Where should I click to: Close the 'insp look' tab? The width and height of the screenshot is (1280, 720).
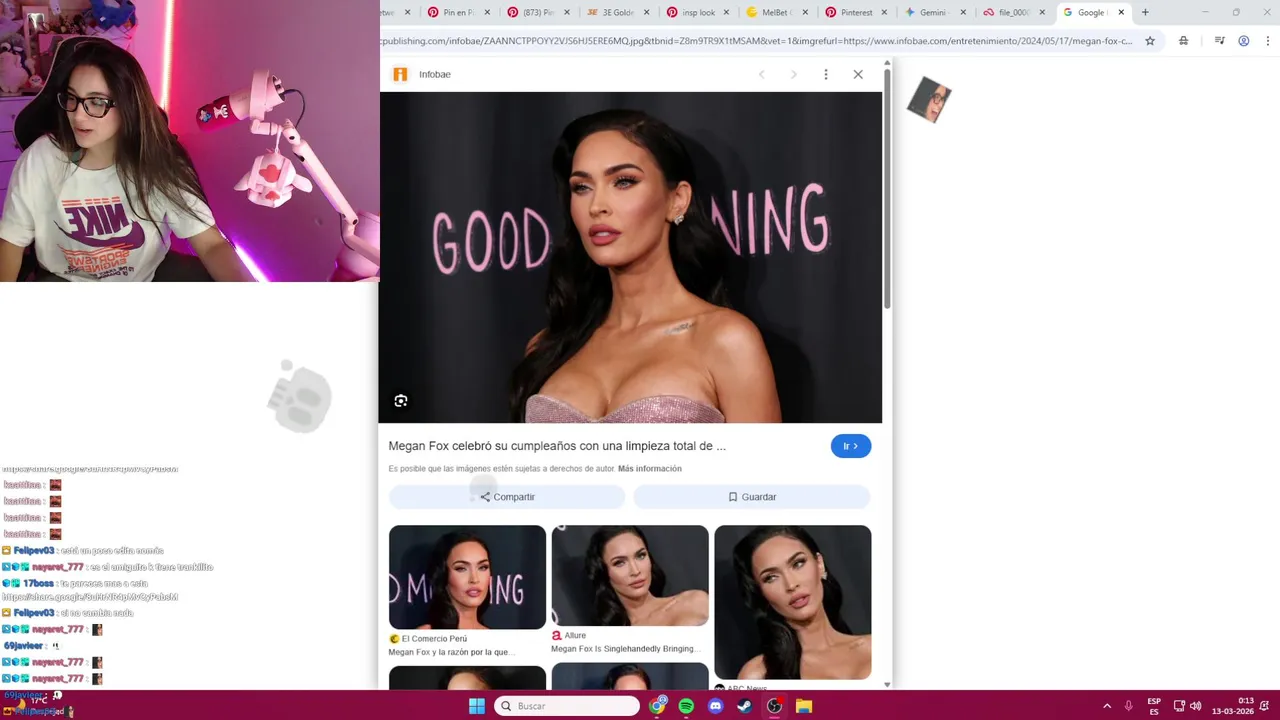tap(725, 12)
